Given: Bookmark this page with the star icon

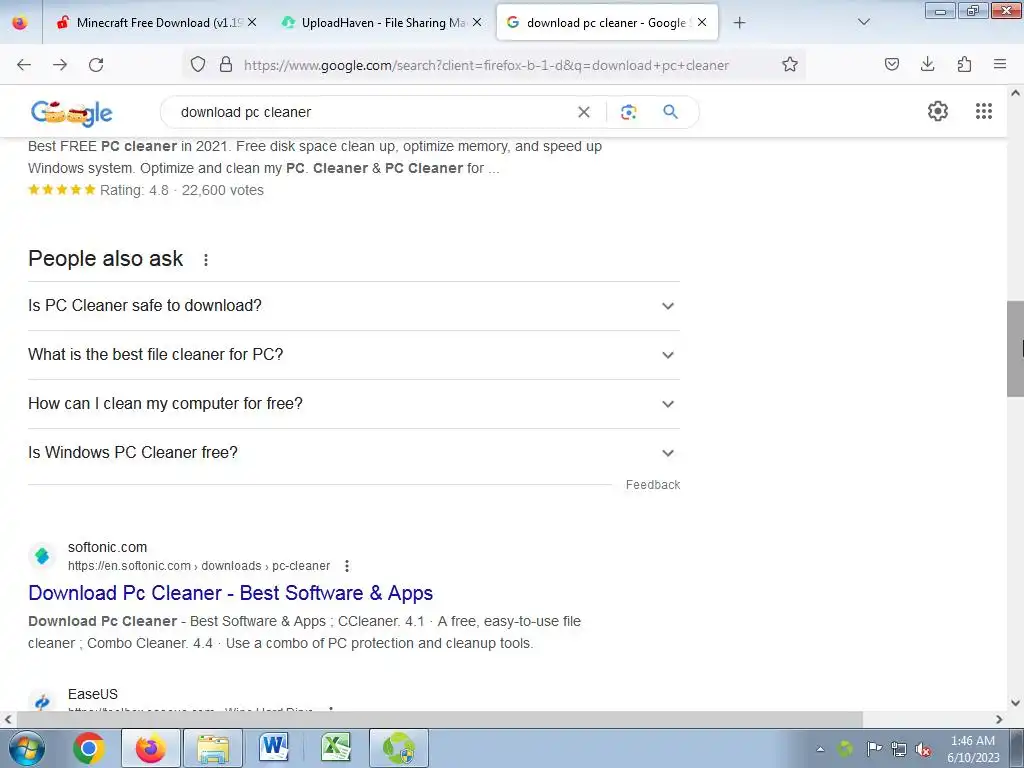Looking at the screenshot, I should 790,64.
